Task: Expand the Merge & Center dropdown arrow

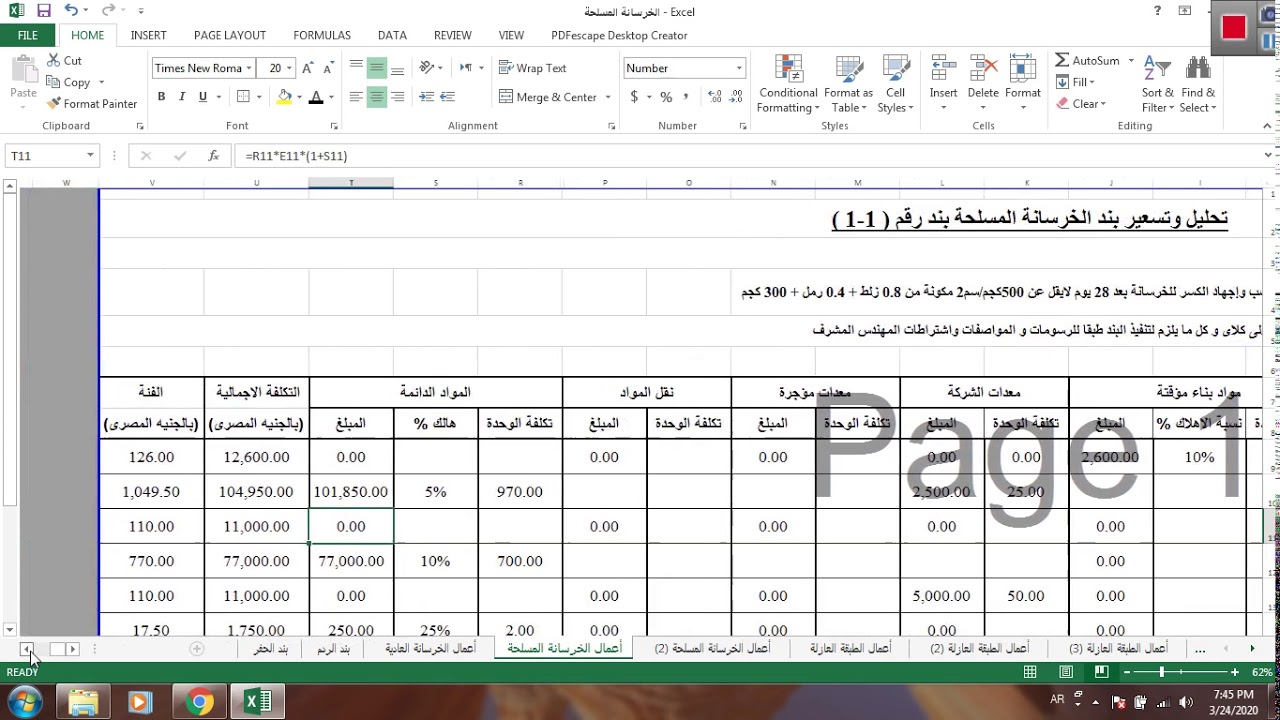Action: tap(607, 97)
